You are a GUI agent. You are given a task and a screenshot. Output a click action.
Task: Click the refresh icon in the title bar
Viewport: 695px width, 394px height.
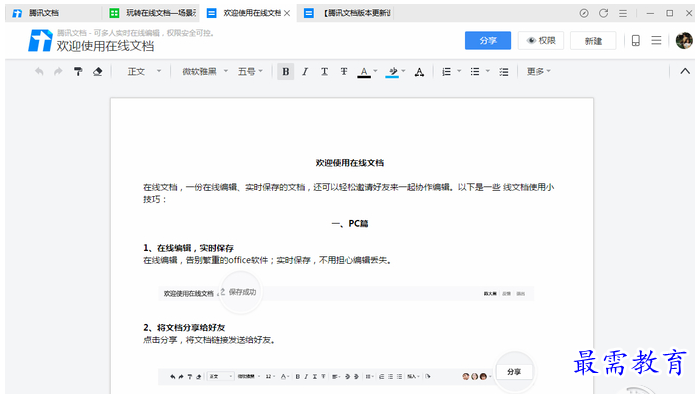[x=603, y=13]
